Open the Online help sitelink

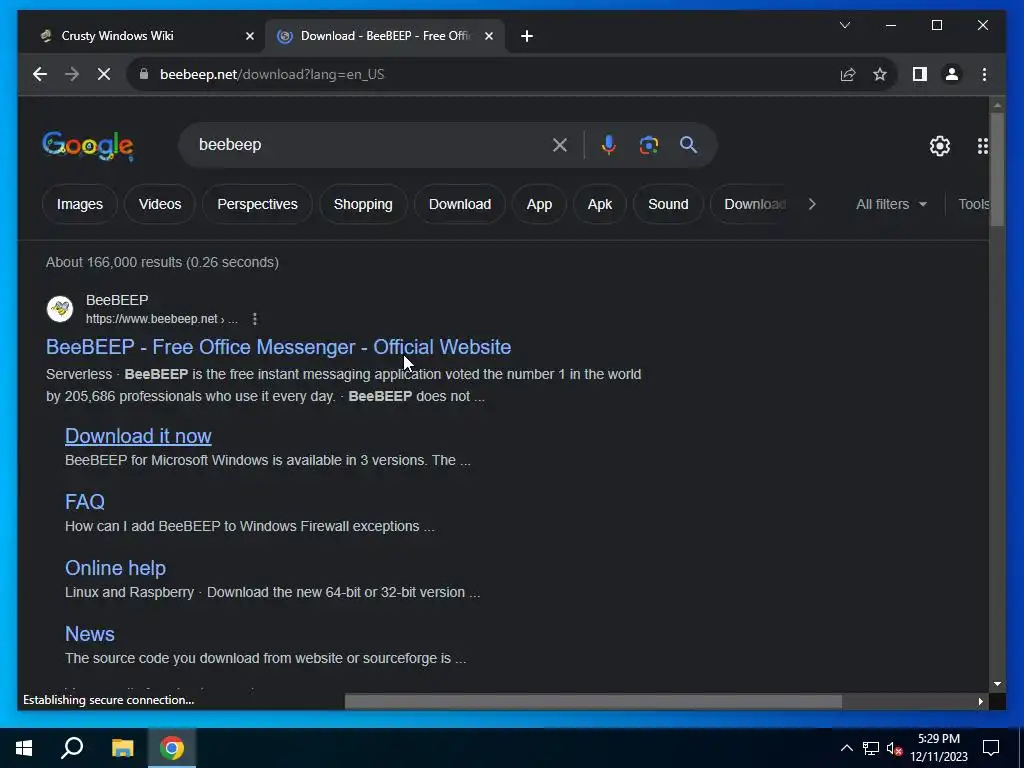coord(116,568)
